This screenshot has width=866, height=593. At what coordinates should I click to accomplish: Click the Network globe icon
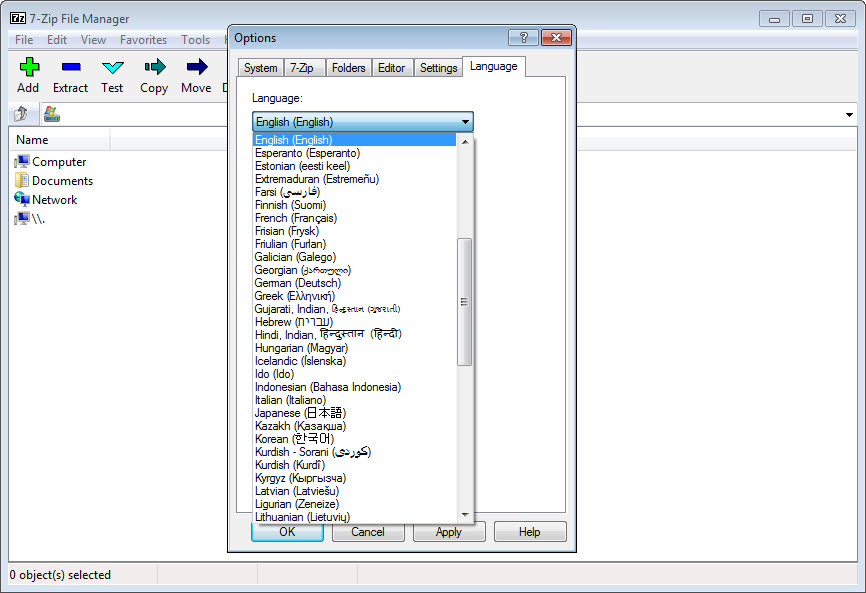(x=22, y=199)
